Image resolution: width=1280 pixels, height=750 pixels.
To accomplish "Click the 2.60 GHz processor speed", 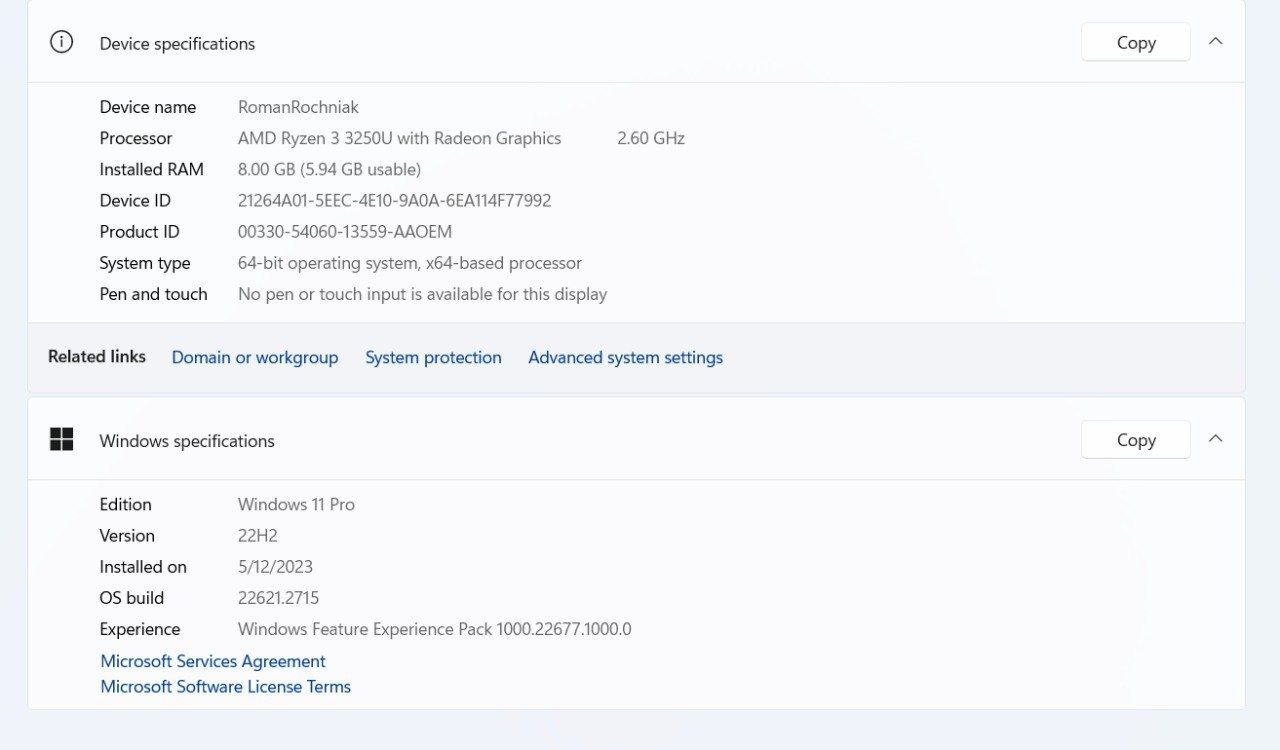I will 651,138.
